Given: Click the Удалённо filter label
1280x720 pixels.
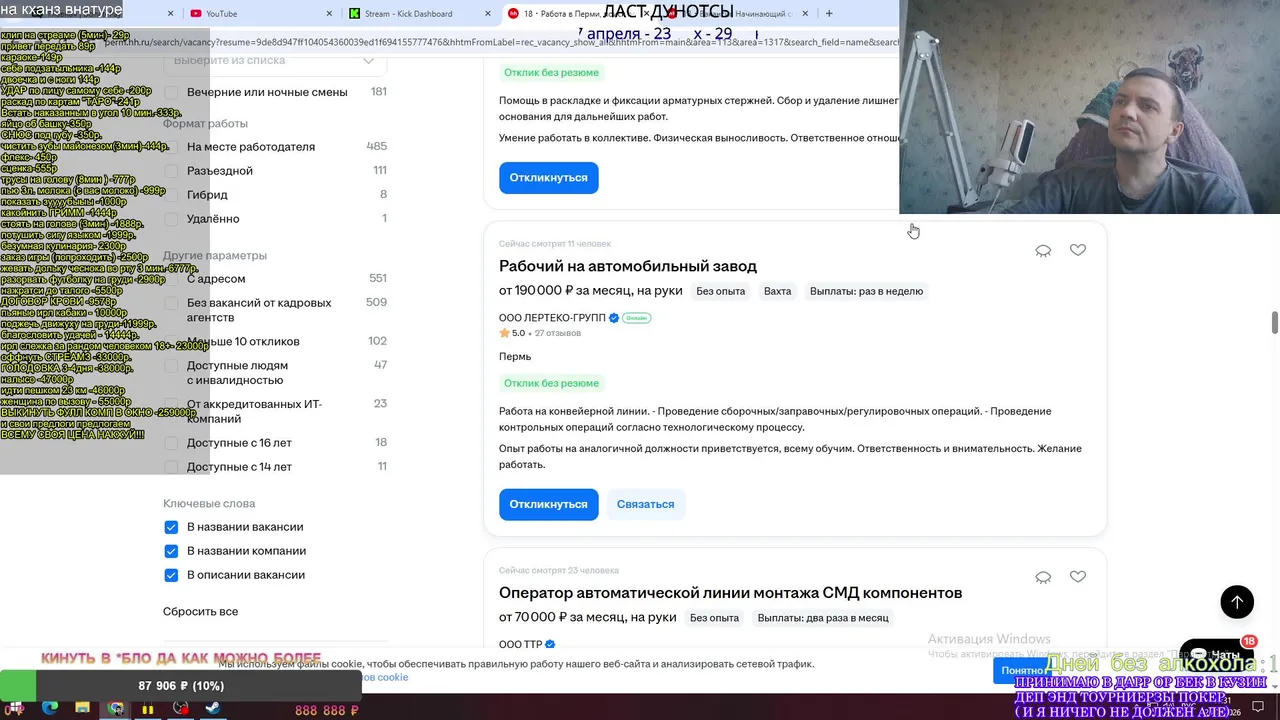Looking at the screenshot, I should point(213,219).
